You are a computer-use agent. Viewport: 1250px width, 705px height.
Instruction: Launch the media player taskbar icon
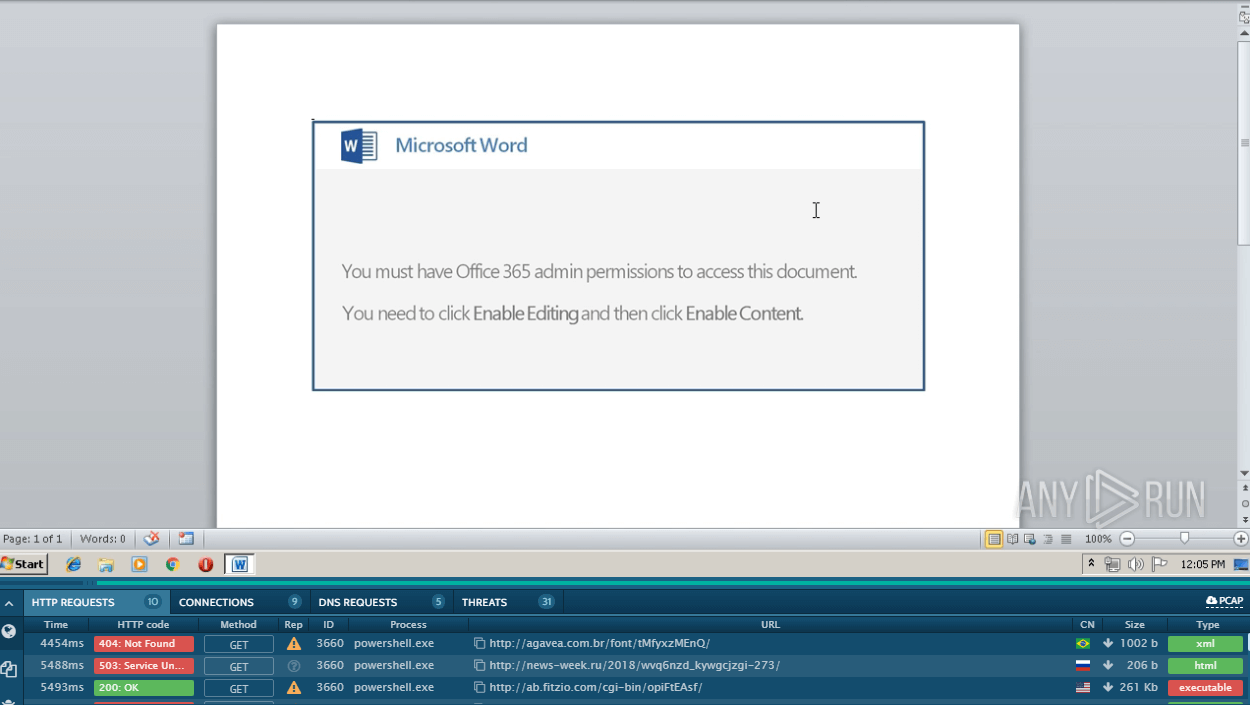click(139, 564)
